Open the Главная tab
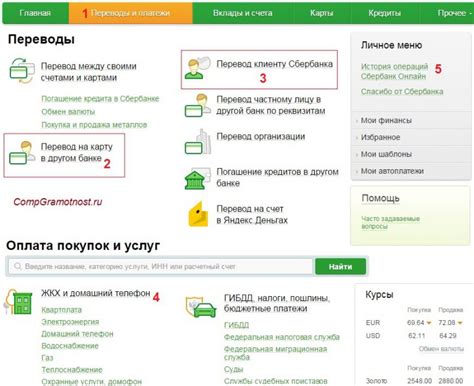 tap(35, 13)
